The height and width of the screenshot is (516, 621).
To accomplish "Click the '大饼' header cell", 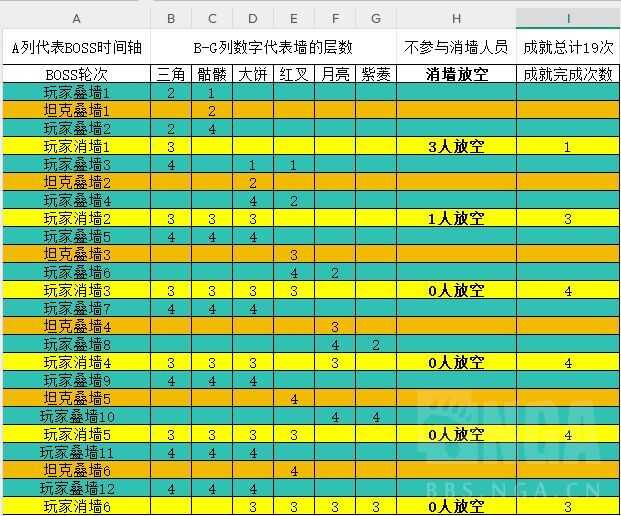I will pos(253,74).
